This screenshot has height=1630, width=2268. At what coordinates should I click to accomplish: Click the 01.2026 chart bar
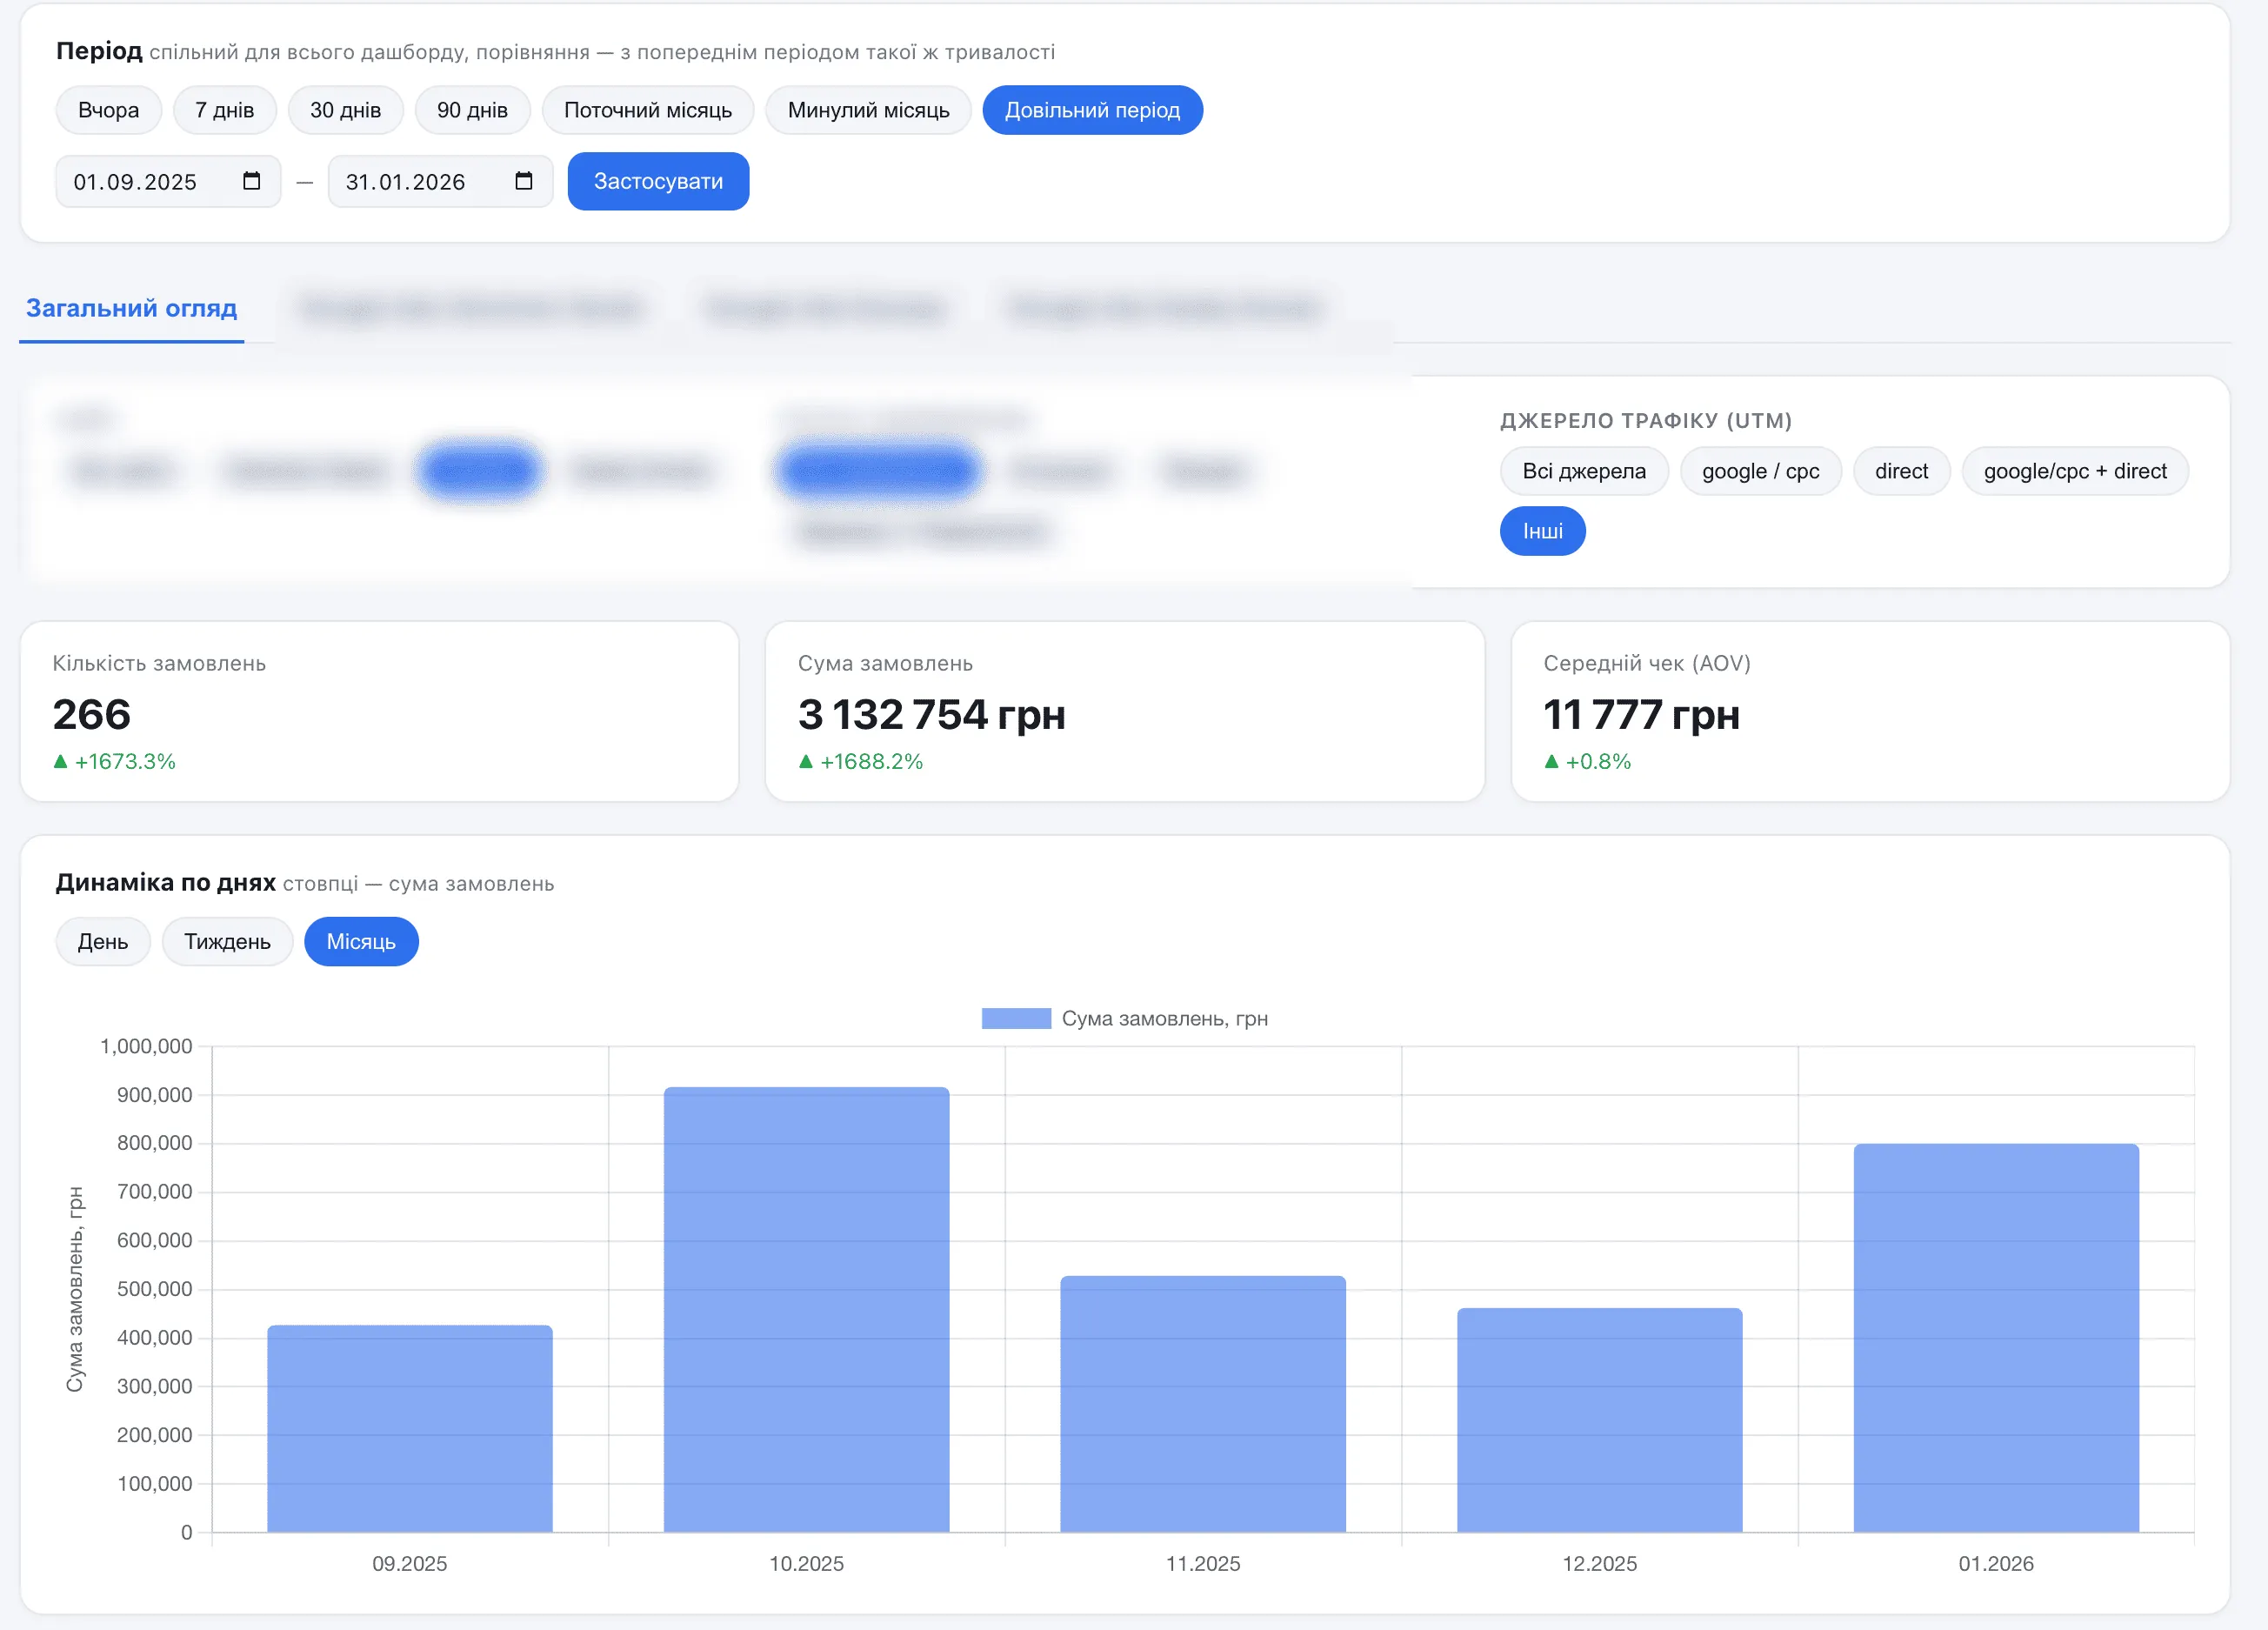click(1996, 1338)
